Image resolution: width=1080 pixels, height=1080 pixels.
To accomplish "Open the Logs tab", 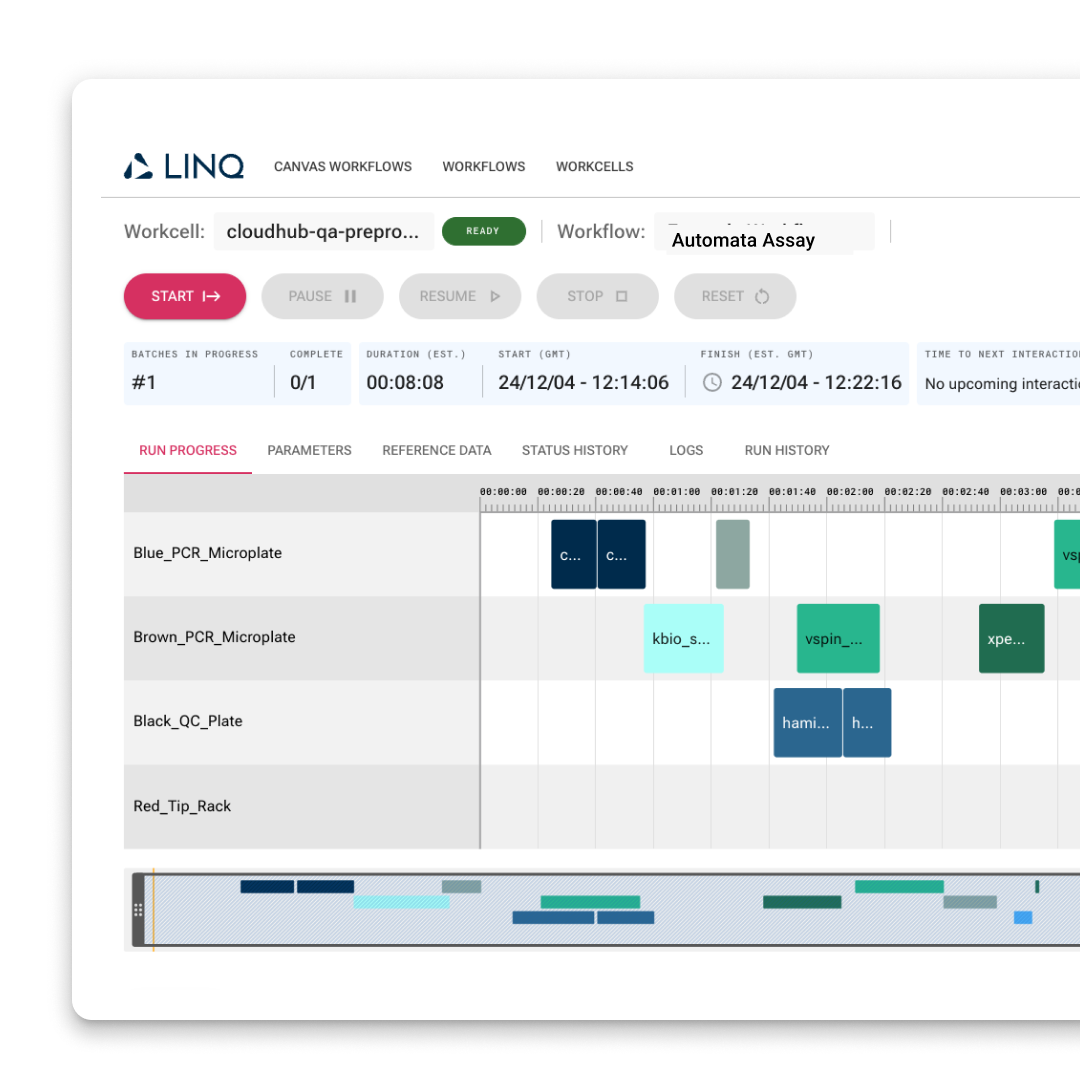I will 686,450.
